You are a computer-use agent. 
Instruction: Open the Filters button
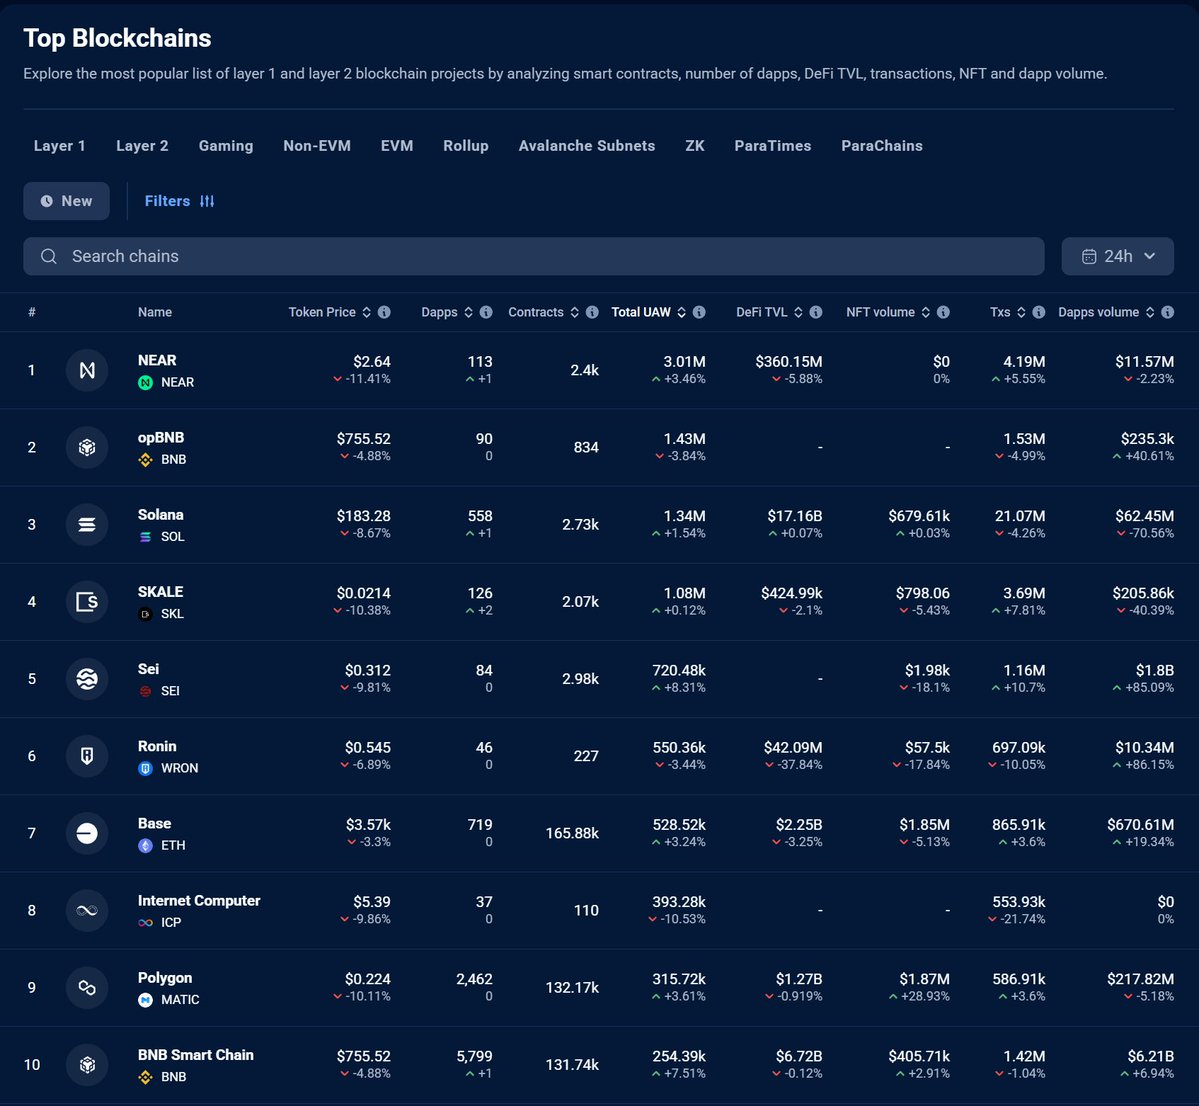point(180,201)
